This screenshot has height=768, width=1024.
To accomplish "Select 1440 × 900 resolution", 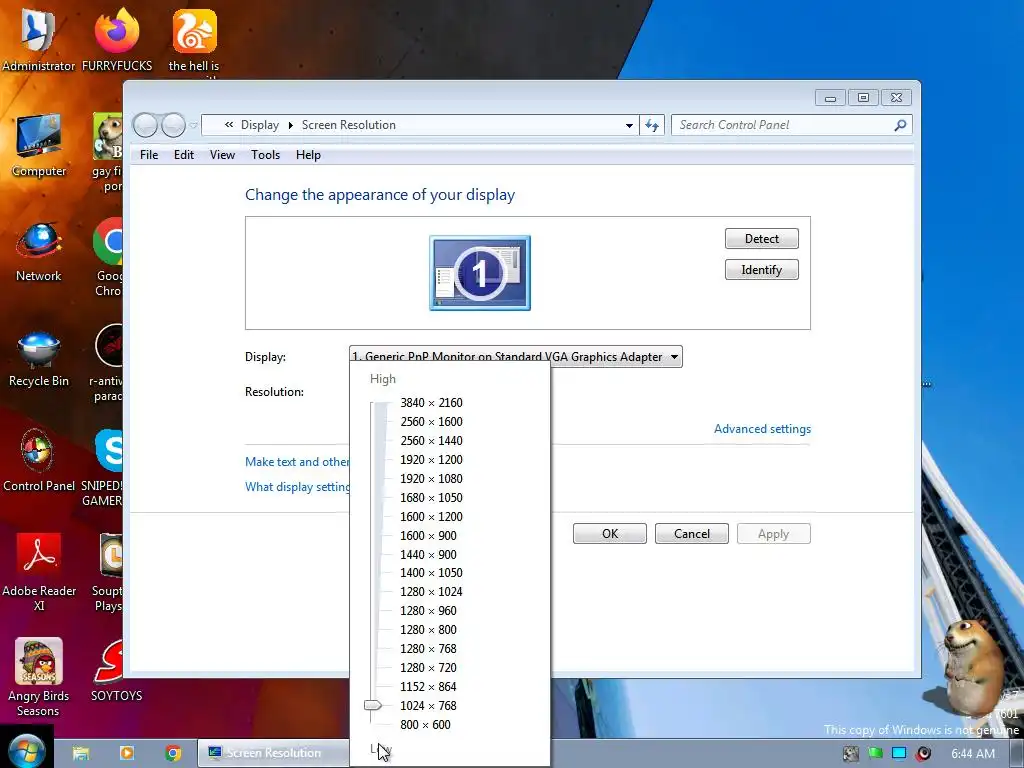I will click(x=428, y=554).
